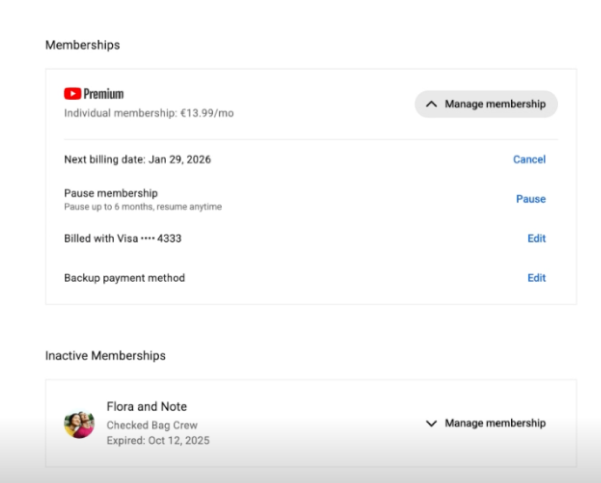Screen dimensions: 601x483
Task: Click the down chevron in Inactive Memberships
Action: (x=432, y=423)
